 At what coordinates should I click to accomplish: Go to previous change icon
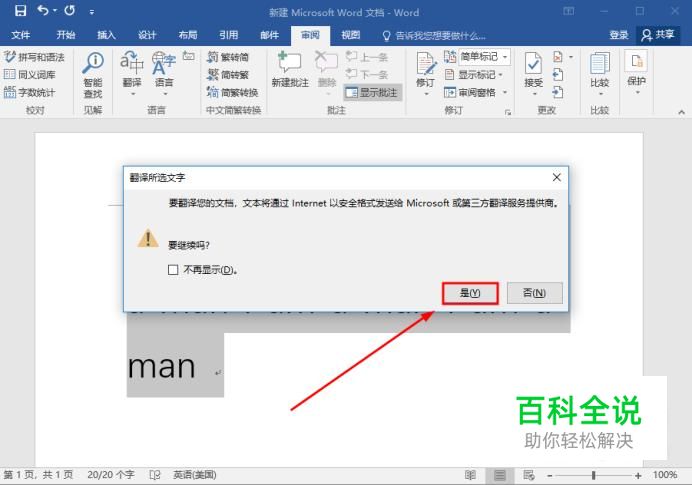point(558,75)
